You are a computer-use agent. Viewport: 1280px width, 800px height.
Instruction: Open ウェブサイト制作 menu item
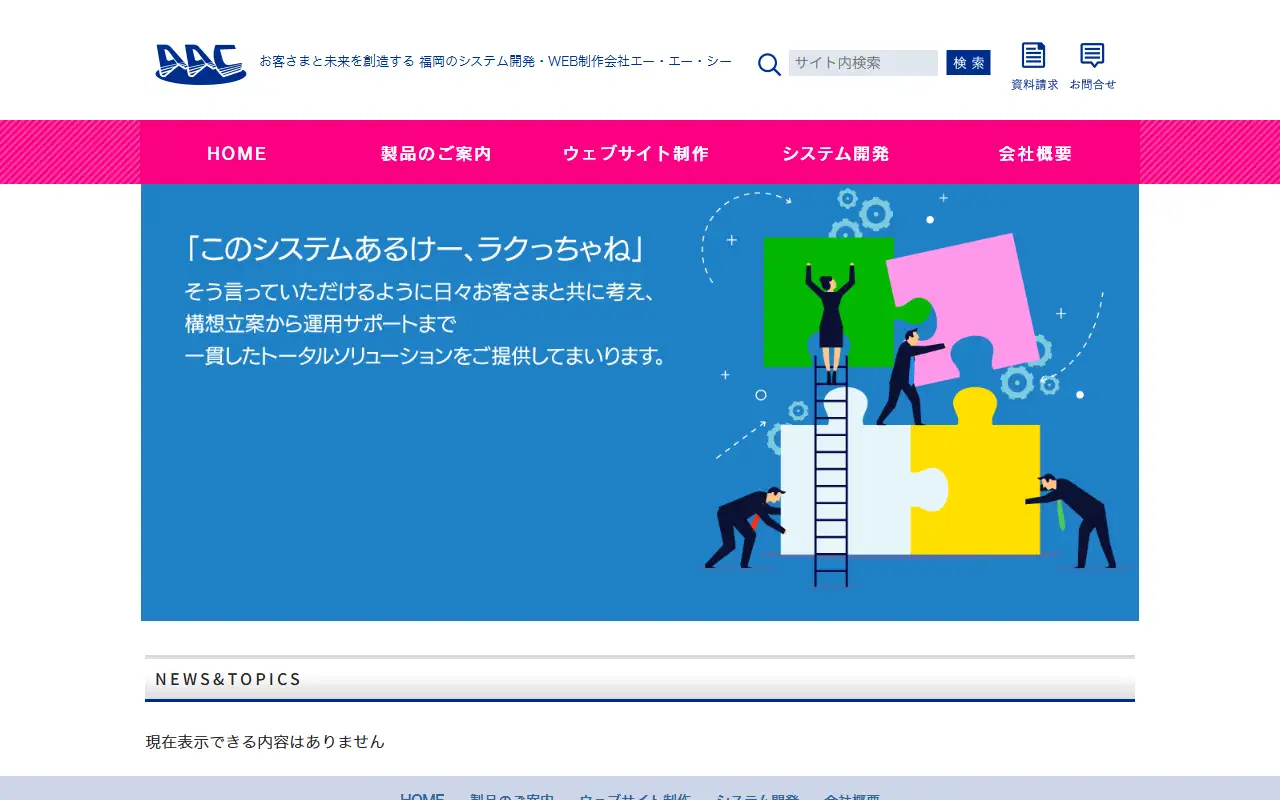tap(636, 153)
